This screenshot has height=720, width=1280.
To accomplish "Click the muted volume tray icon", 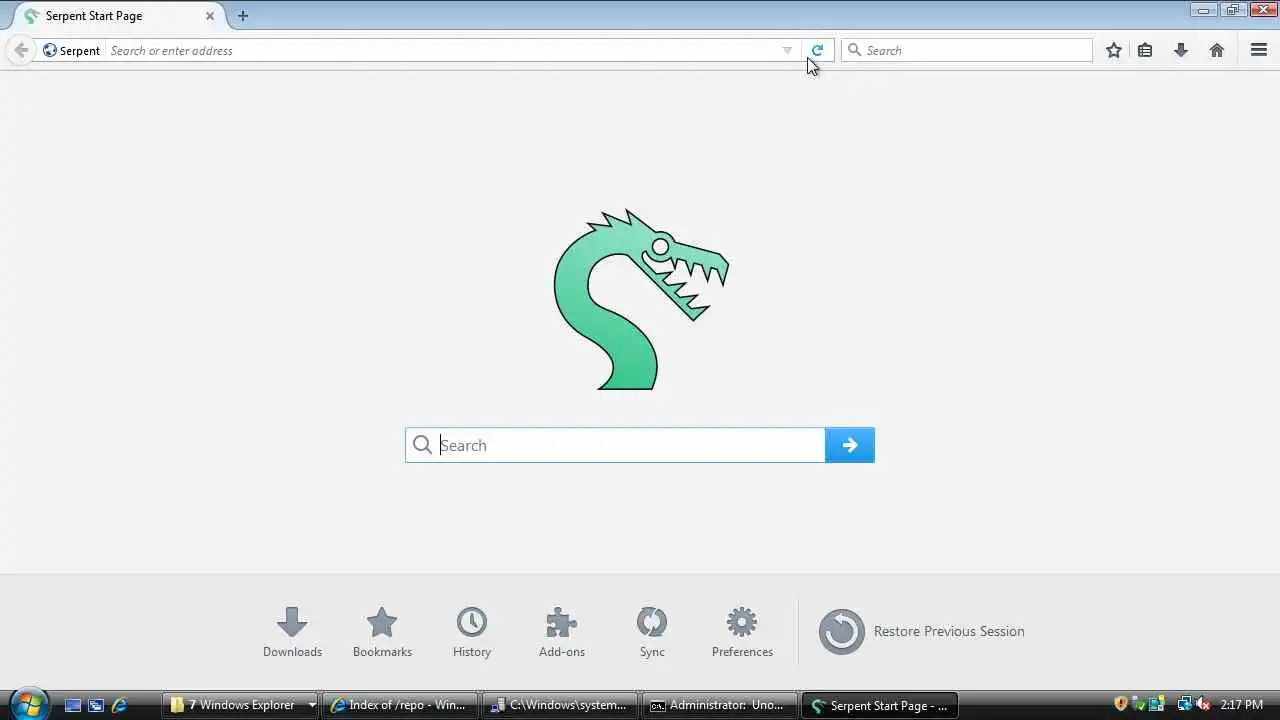I will coord(1203,704).
